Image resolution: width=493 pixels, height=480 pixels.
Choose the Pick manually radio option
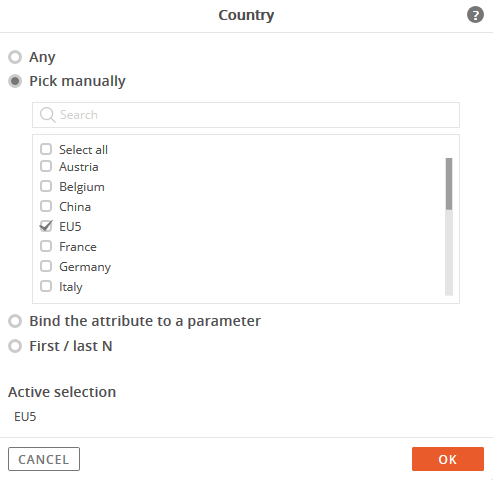tap(15, 81)
